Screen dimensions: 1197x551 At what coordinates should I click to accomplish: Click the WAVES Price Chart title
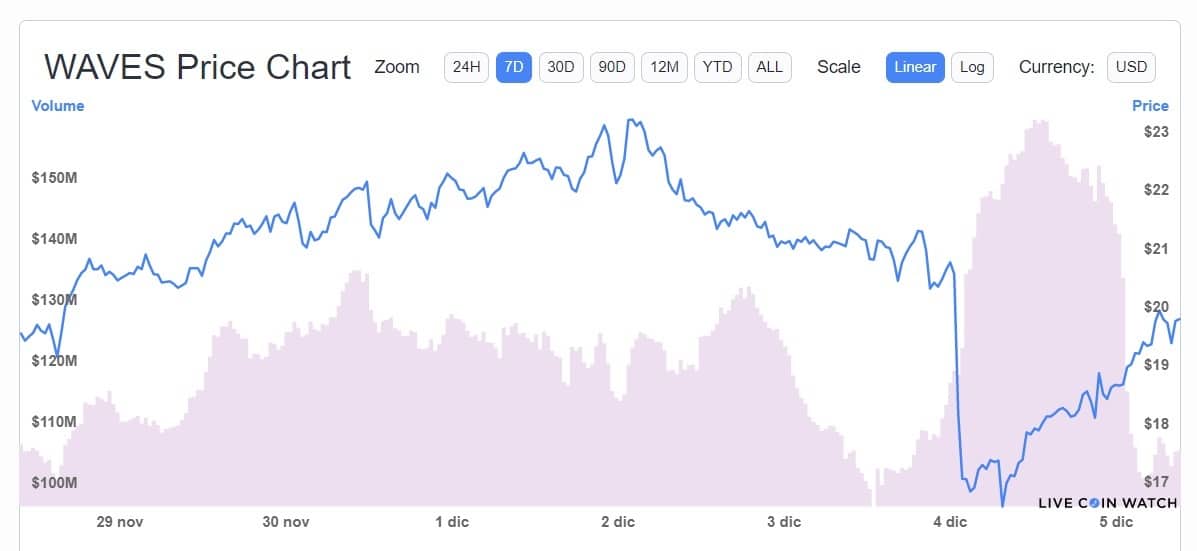click(x=198, y=67)
